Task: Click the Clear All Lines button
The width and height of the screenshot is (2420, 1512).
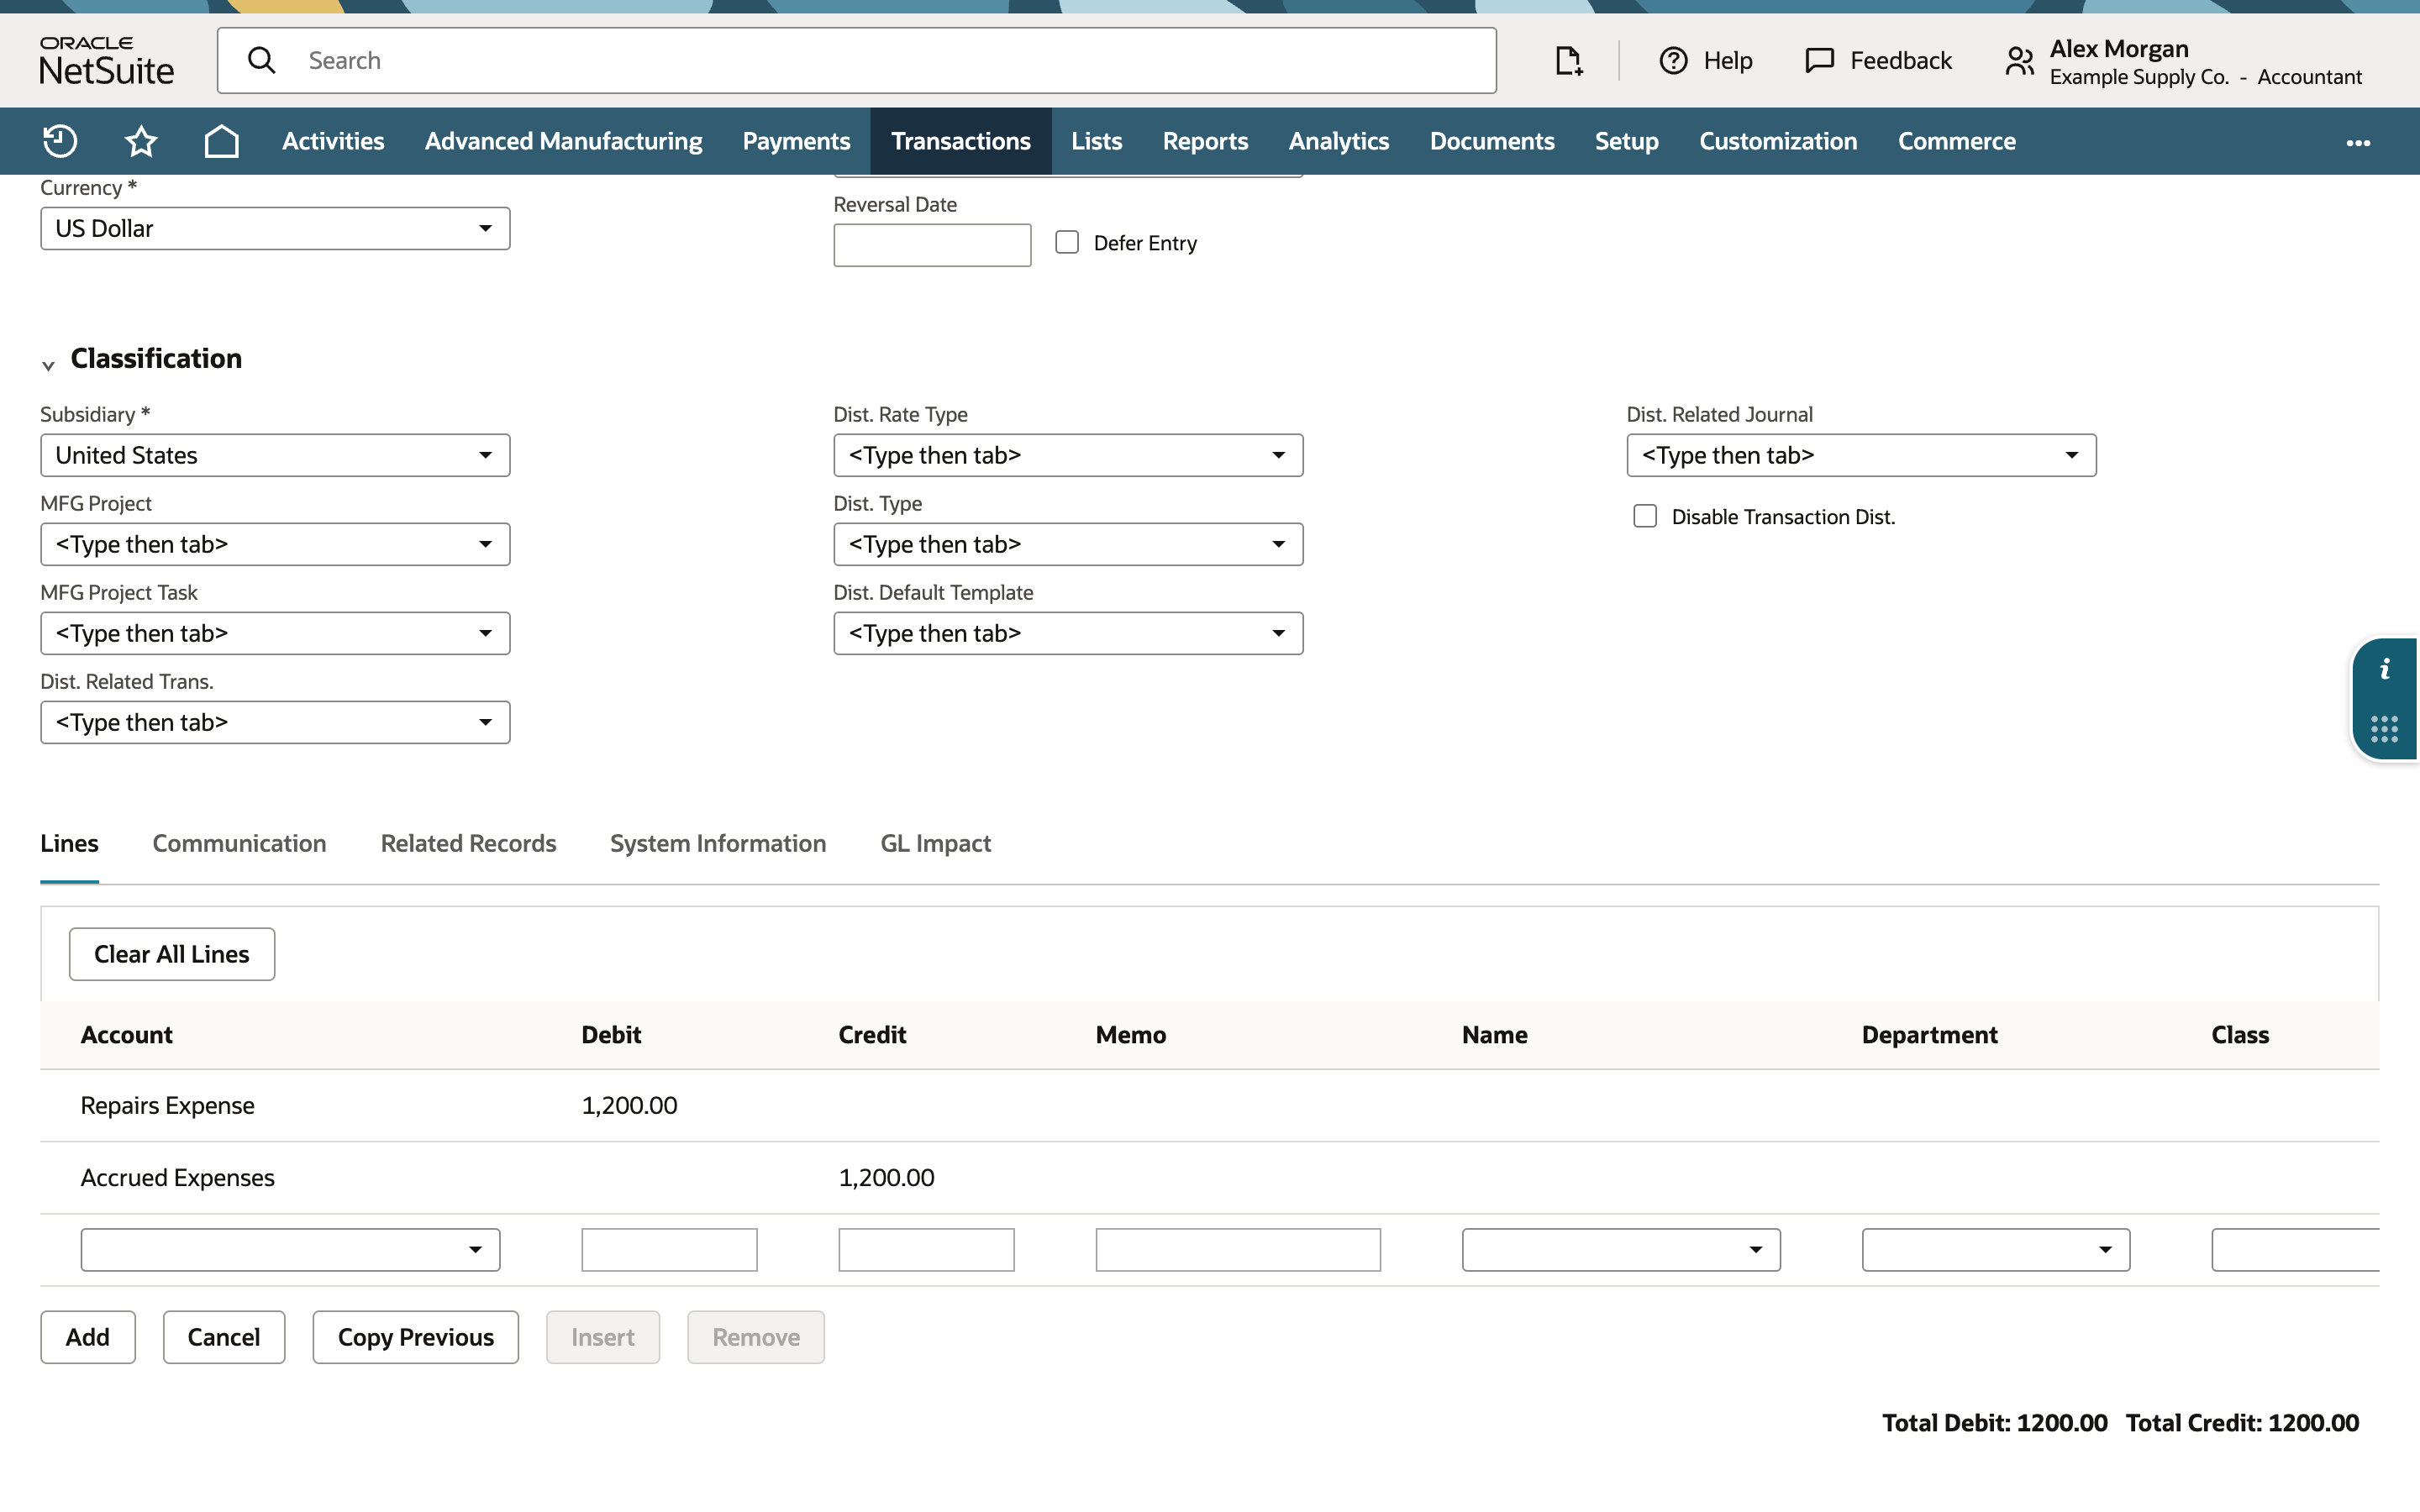Action: 172,954
